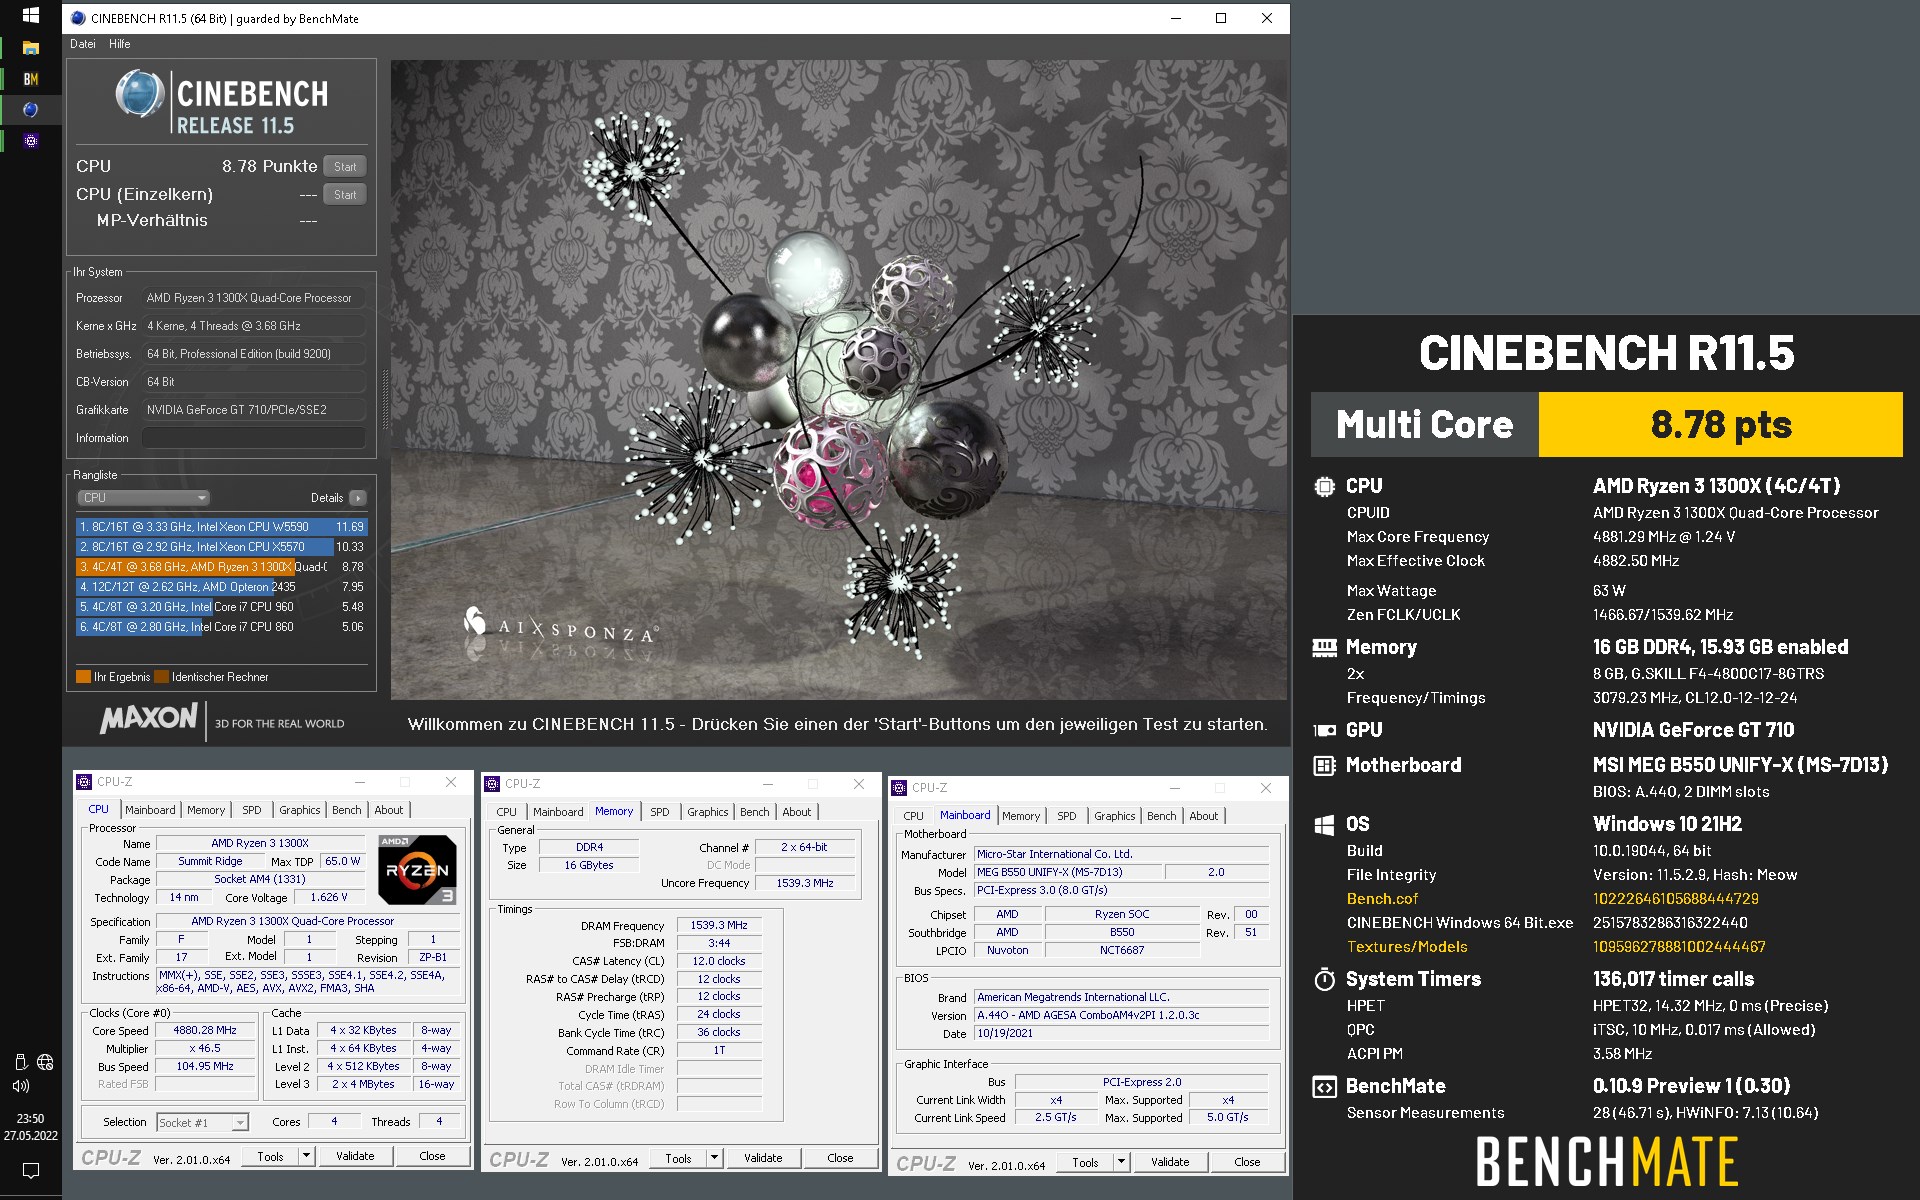
Task: Click the BenchMate Memory section icon
Action: tap(1324, 648)
